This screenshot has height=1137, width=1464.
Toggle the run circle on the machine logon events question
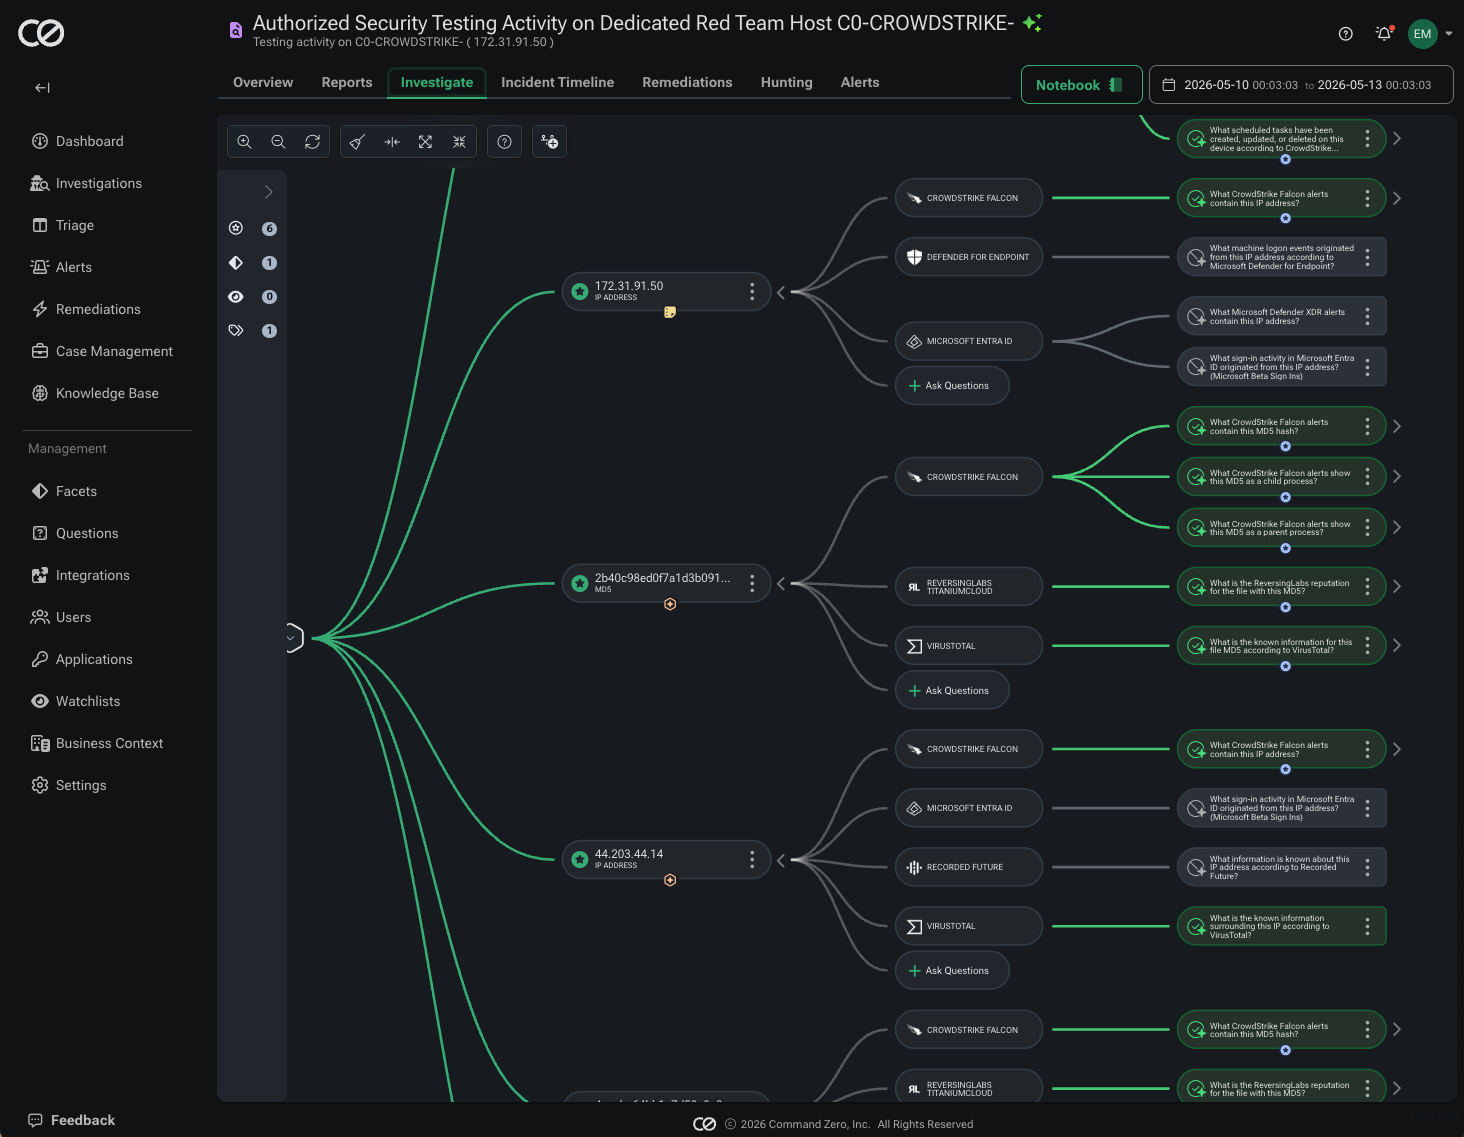[1196, 258]
